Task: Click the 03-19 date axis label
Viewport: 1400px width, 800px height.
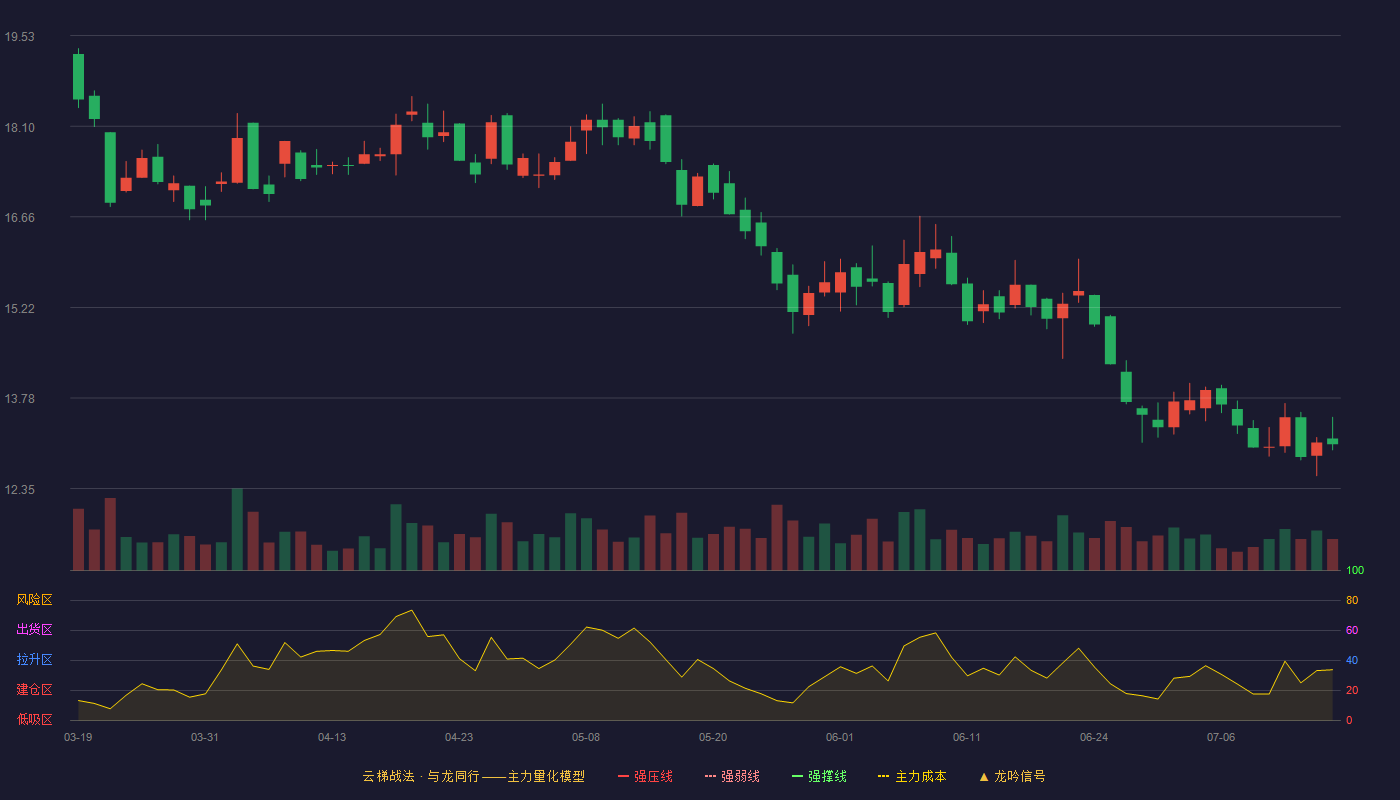Action: pyautogui.click(x=78, y=737)
